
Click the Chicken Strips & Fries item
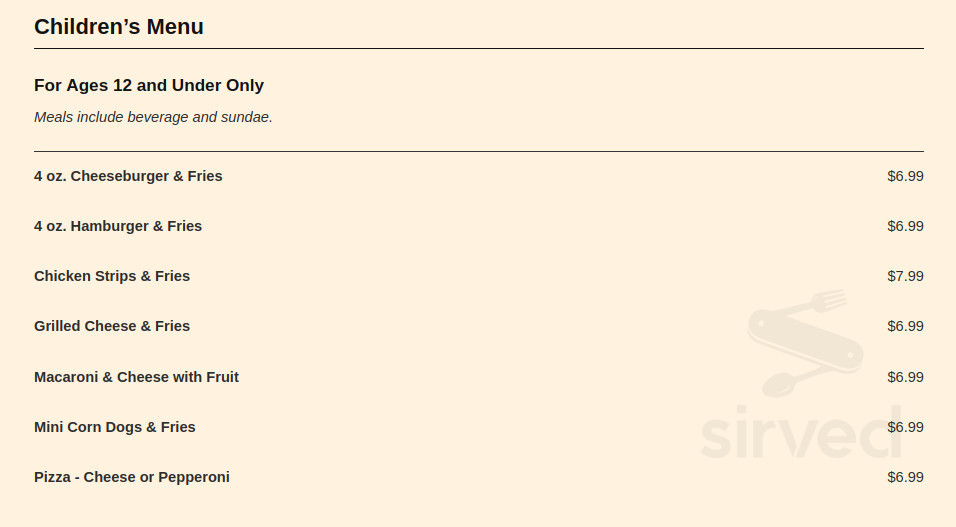click(x=112, y=276)
